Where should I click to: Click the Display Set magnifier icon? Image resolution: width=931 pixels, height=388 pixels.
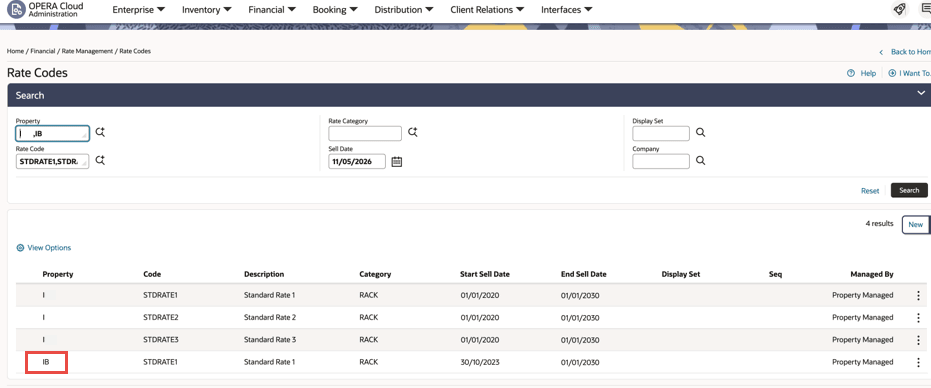(701, 133)
